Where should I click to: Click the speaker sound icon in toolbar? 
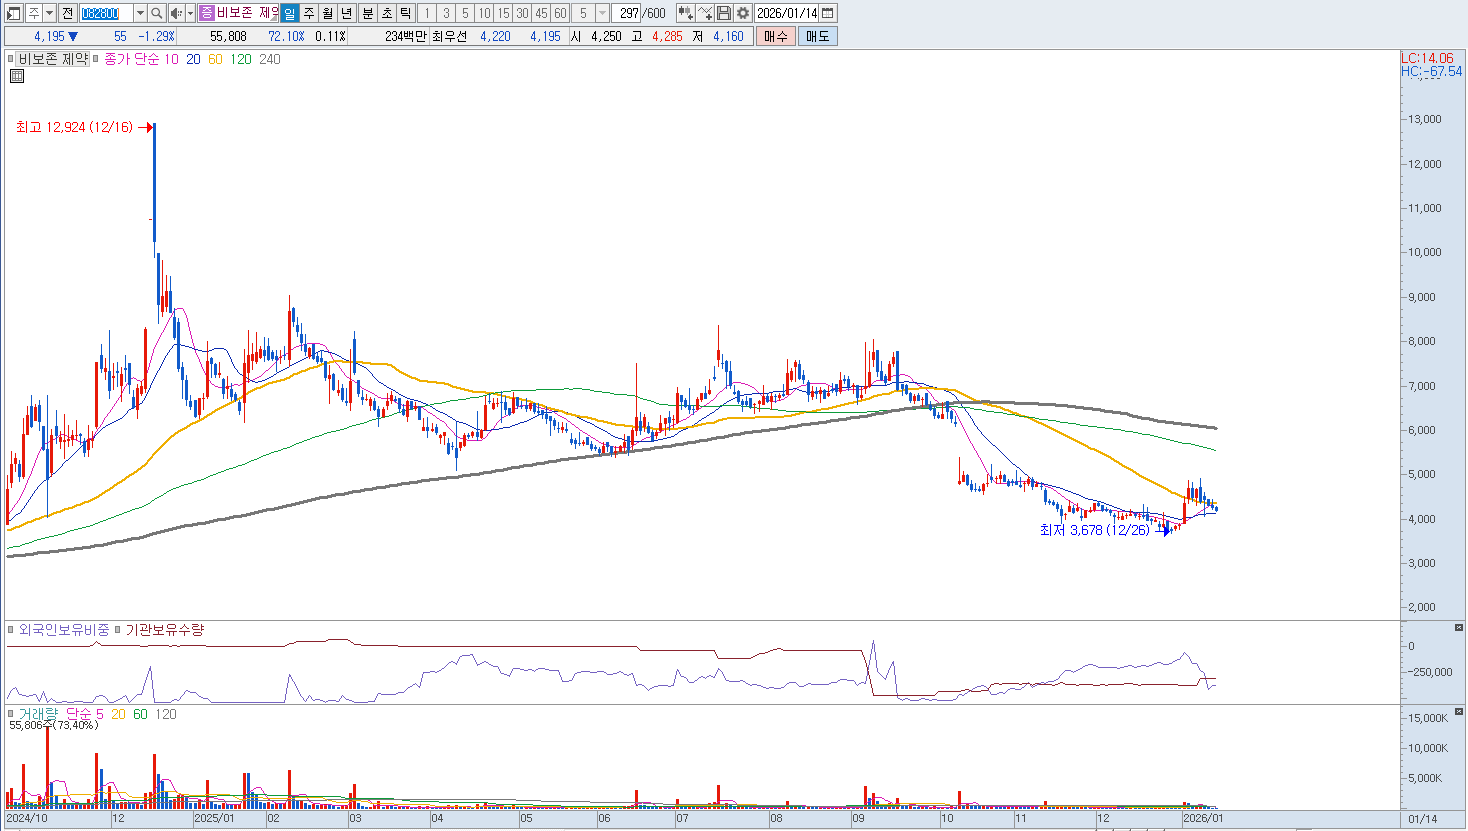click(176, 13)
